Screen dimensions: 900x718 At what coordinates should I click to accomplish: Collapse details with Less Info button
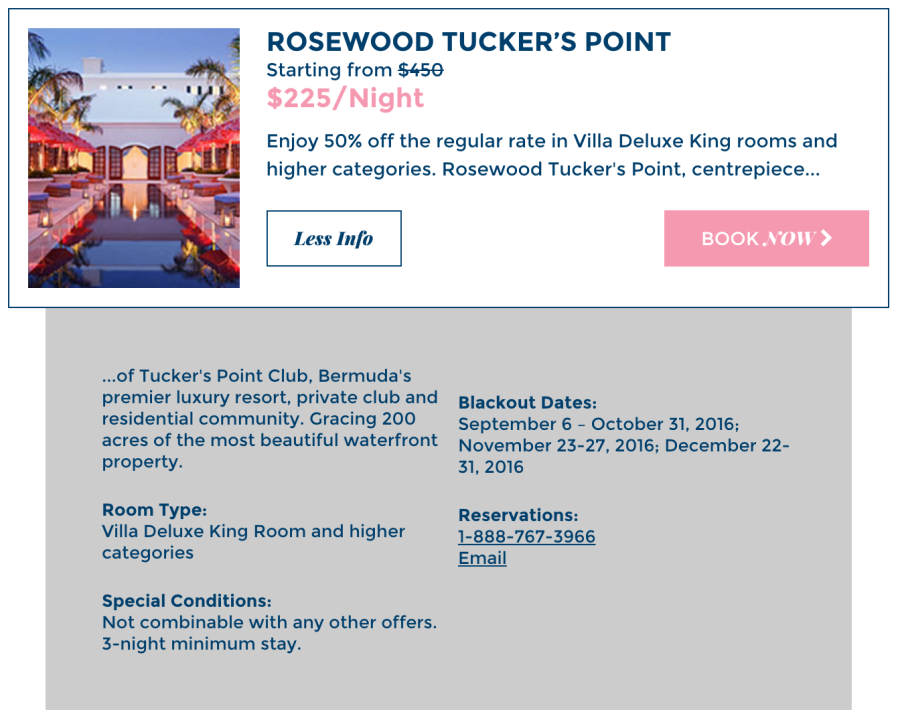click(x=333, y=238)
